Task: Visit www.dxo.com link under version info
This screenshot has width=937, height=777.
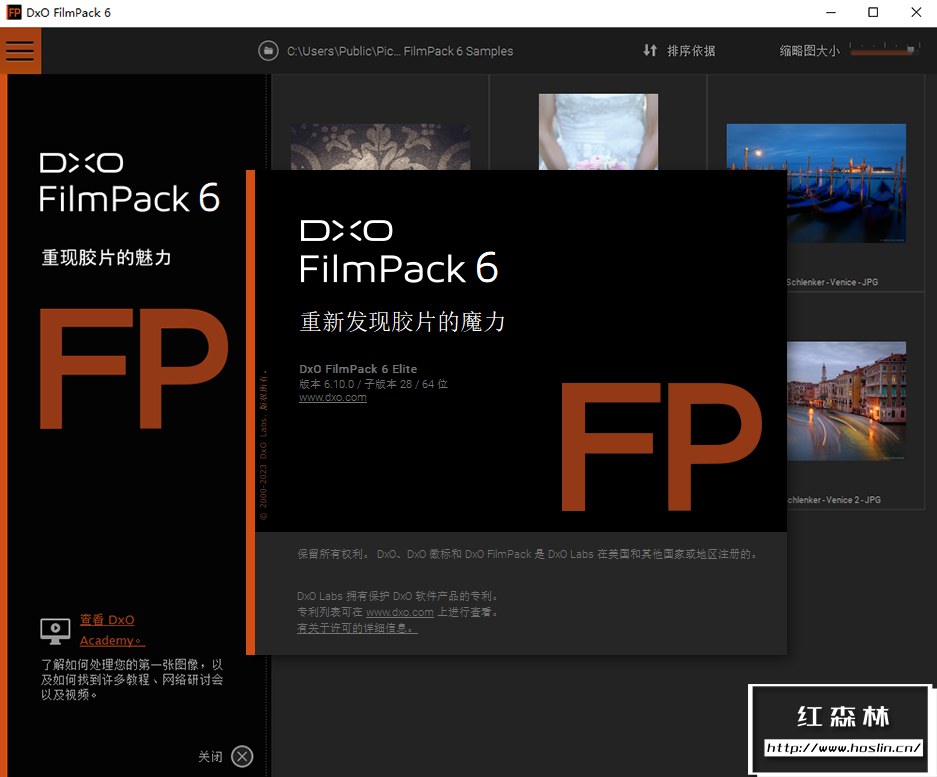Action: pos(332,397)
